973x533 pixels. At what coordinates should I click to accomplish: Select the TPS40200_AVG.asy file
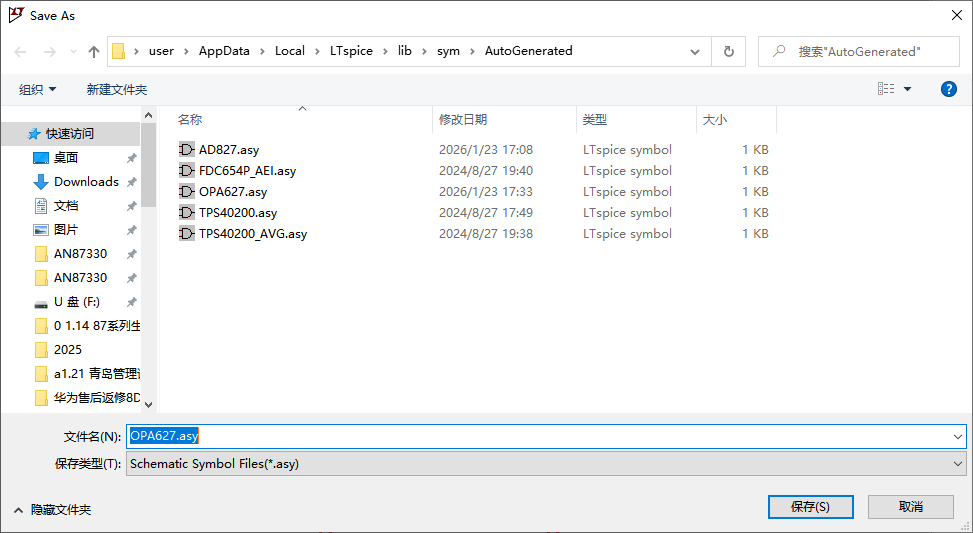[253, 234]
